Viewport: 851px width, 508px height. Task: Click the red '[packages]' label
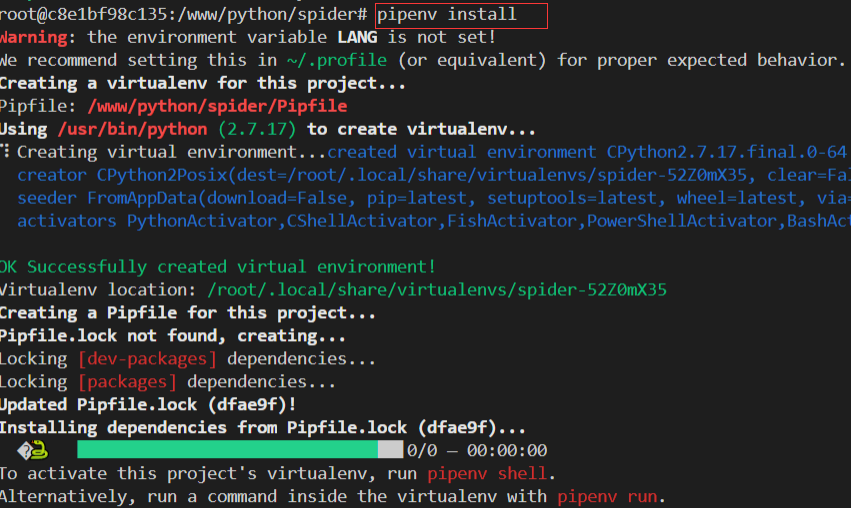(x=128, y=382)
